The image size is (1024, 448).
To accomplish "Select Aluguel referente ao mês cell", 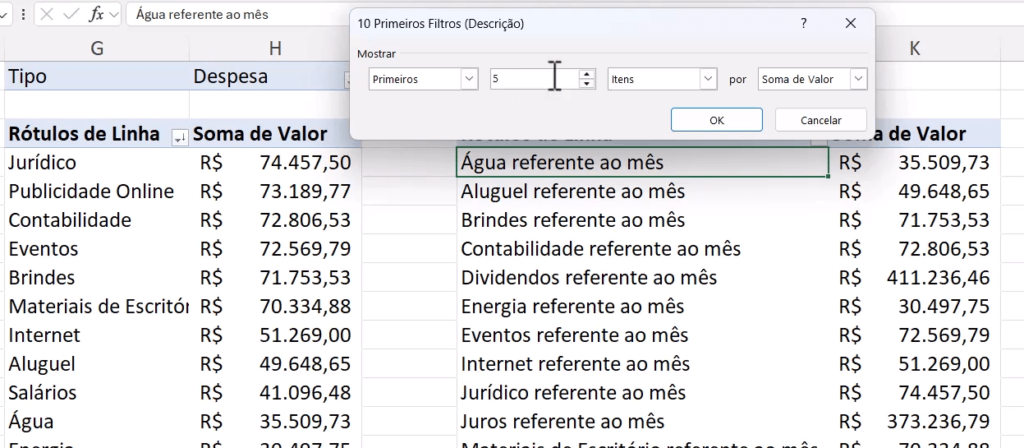I will [x=642, y=191].
